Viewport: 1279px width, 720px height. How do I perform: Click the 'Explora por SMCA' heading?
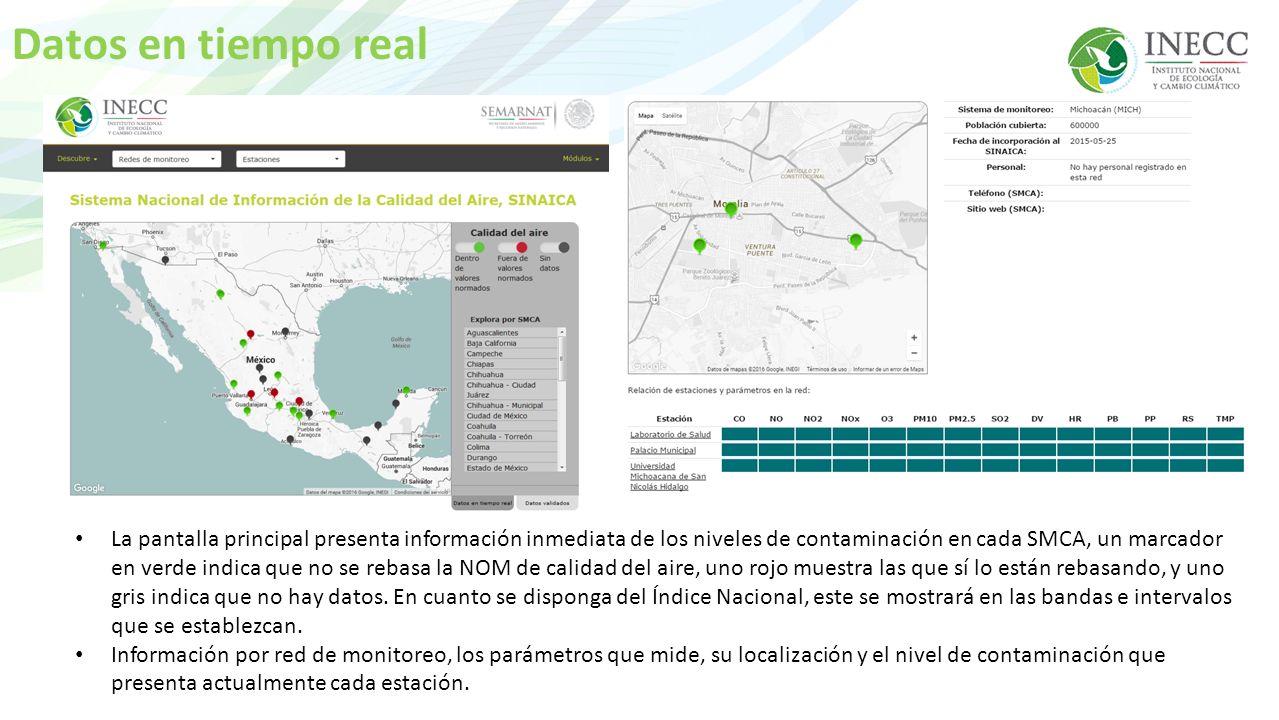tap(505, 319)
